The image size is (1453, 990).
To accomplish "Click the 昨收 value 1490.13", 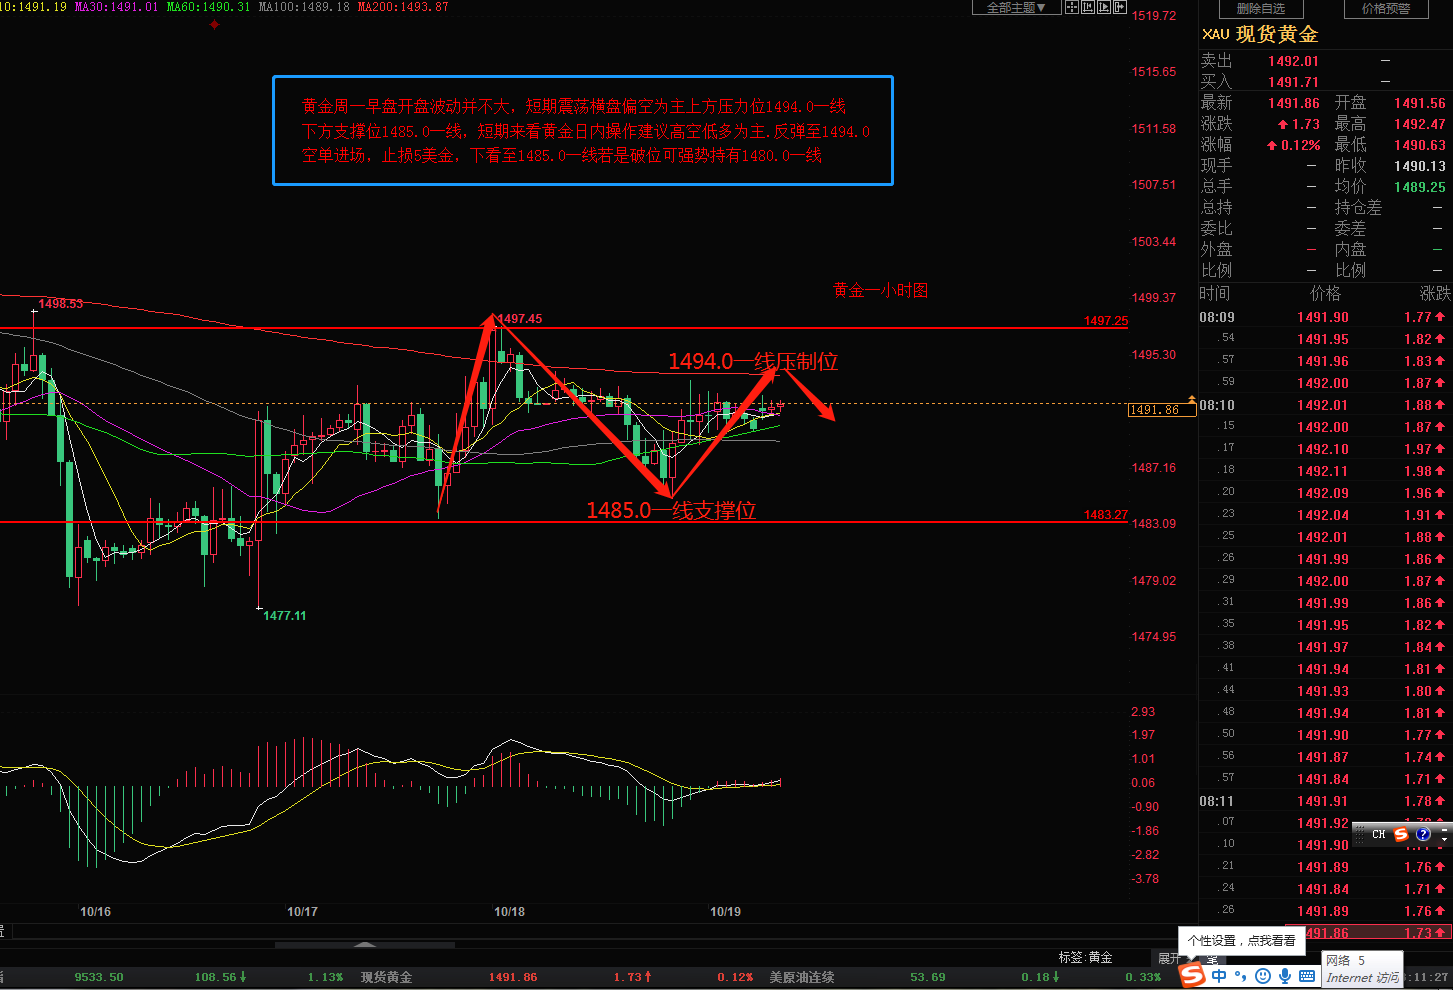I will coord(1419,166).
